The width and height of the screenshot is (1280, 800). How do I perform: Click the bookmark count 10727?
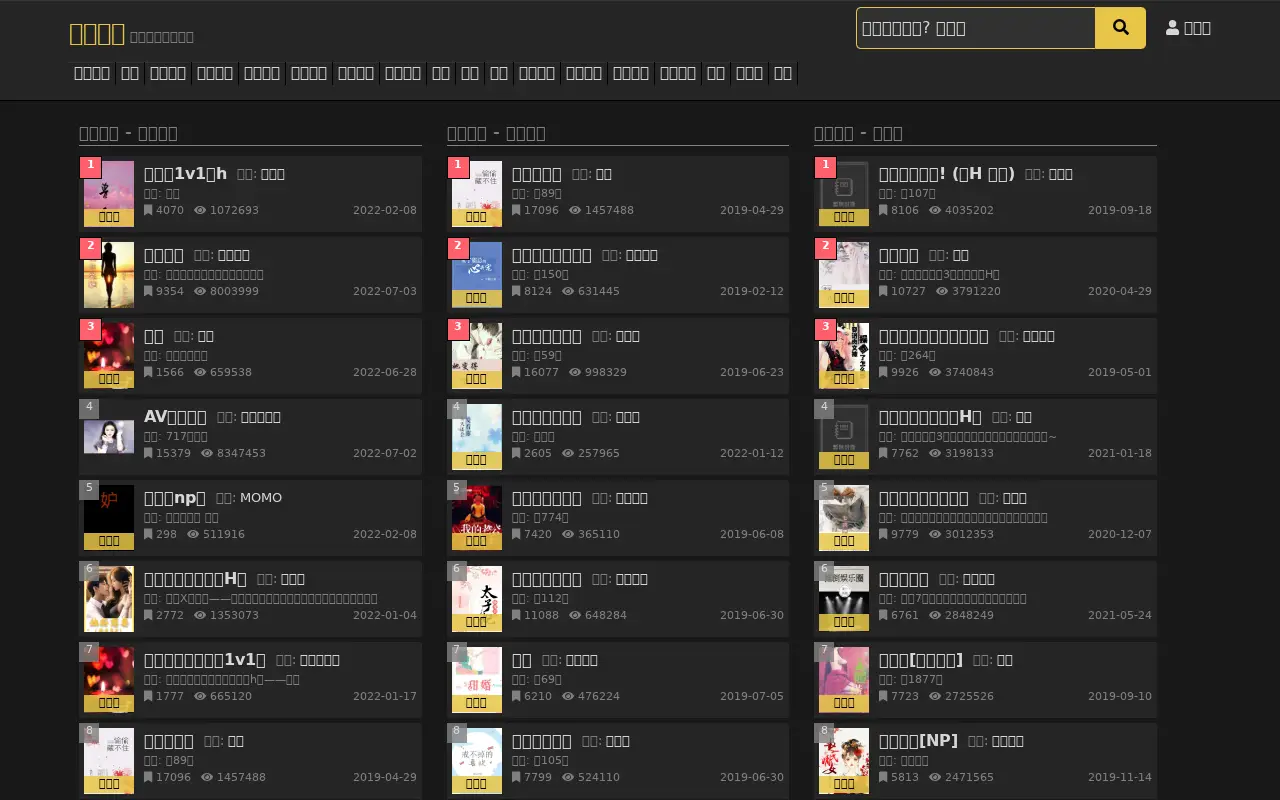point(909,292)
